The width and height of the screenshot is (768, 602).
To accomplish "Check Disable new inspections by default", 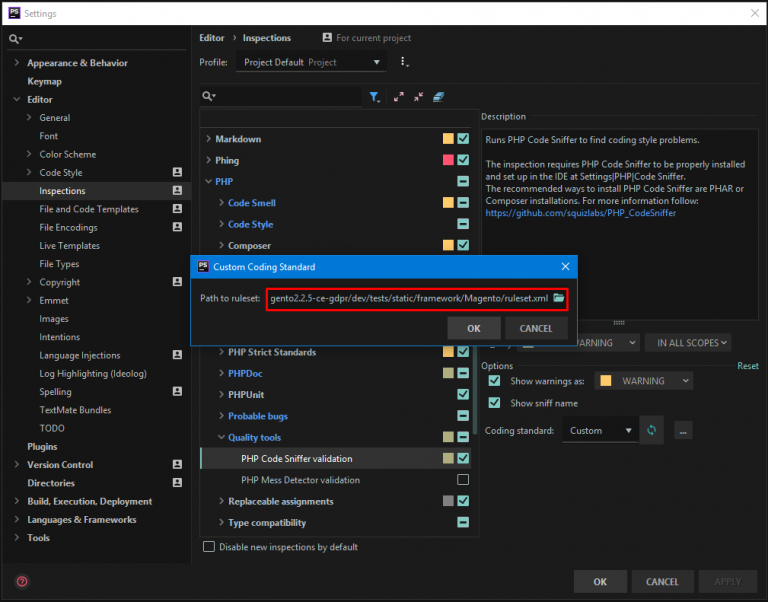I will (209, 547).
